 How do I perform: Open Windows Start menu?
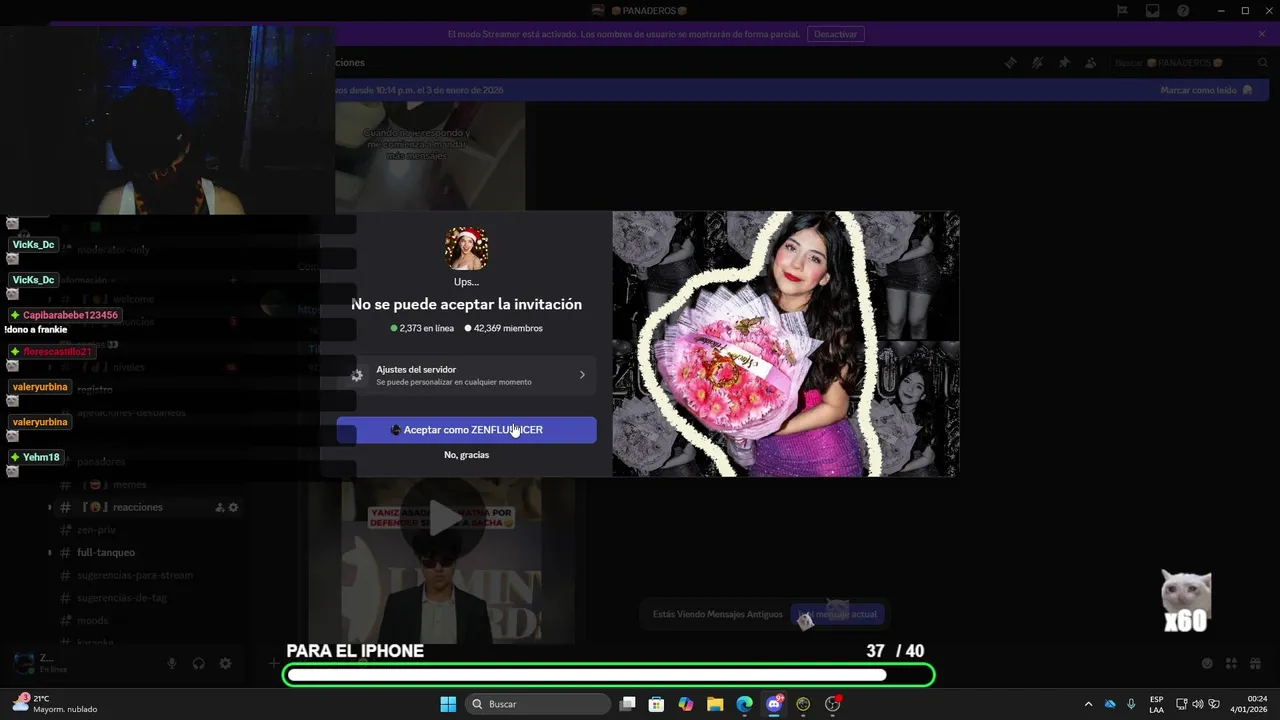pyautogui.click(x=448, y=704)
